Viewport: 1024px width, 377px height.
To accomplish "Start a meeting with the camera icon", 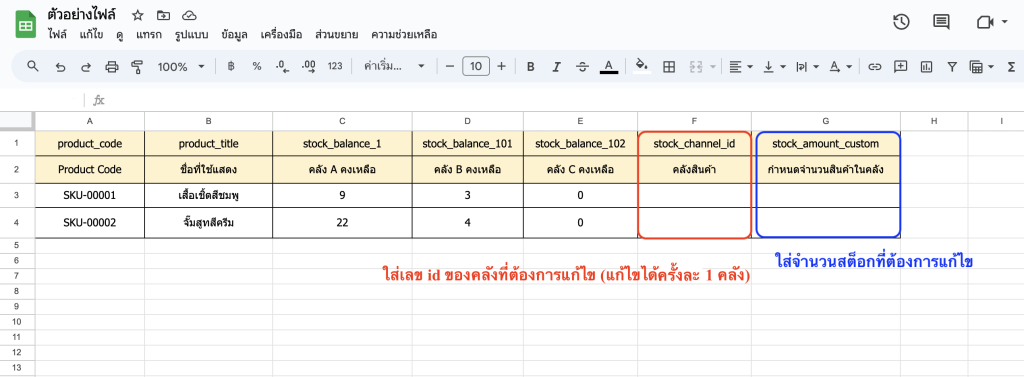I will [984, 22].
